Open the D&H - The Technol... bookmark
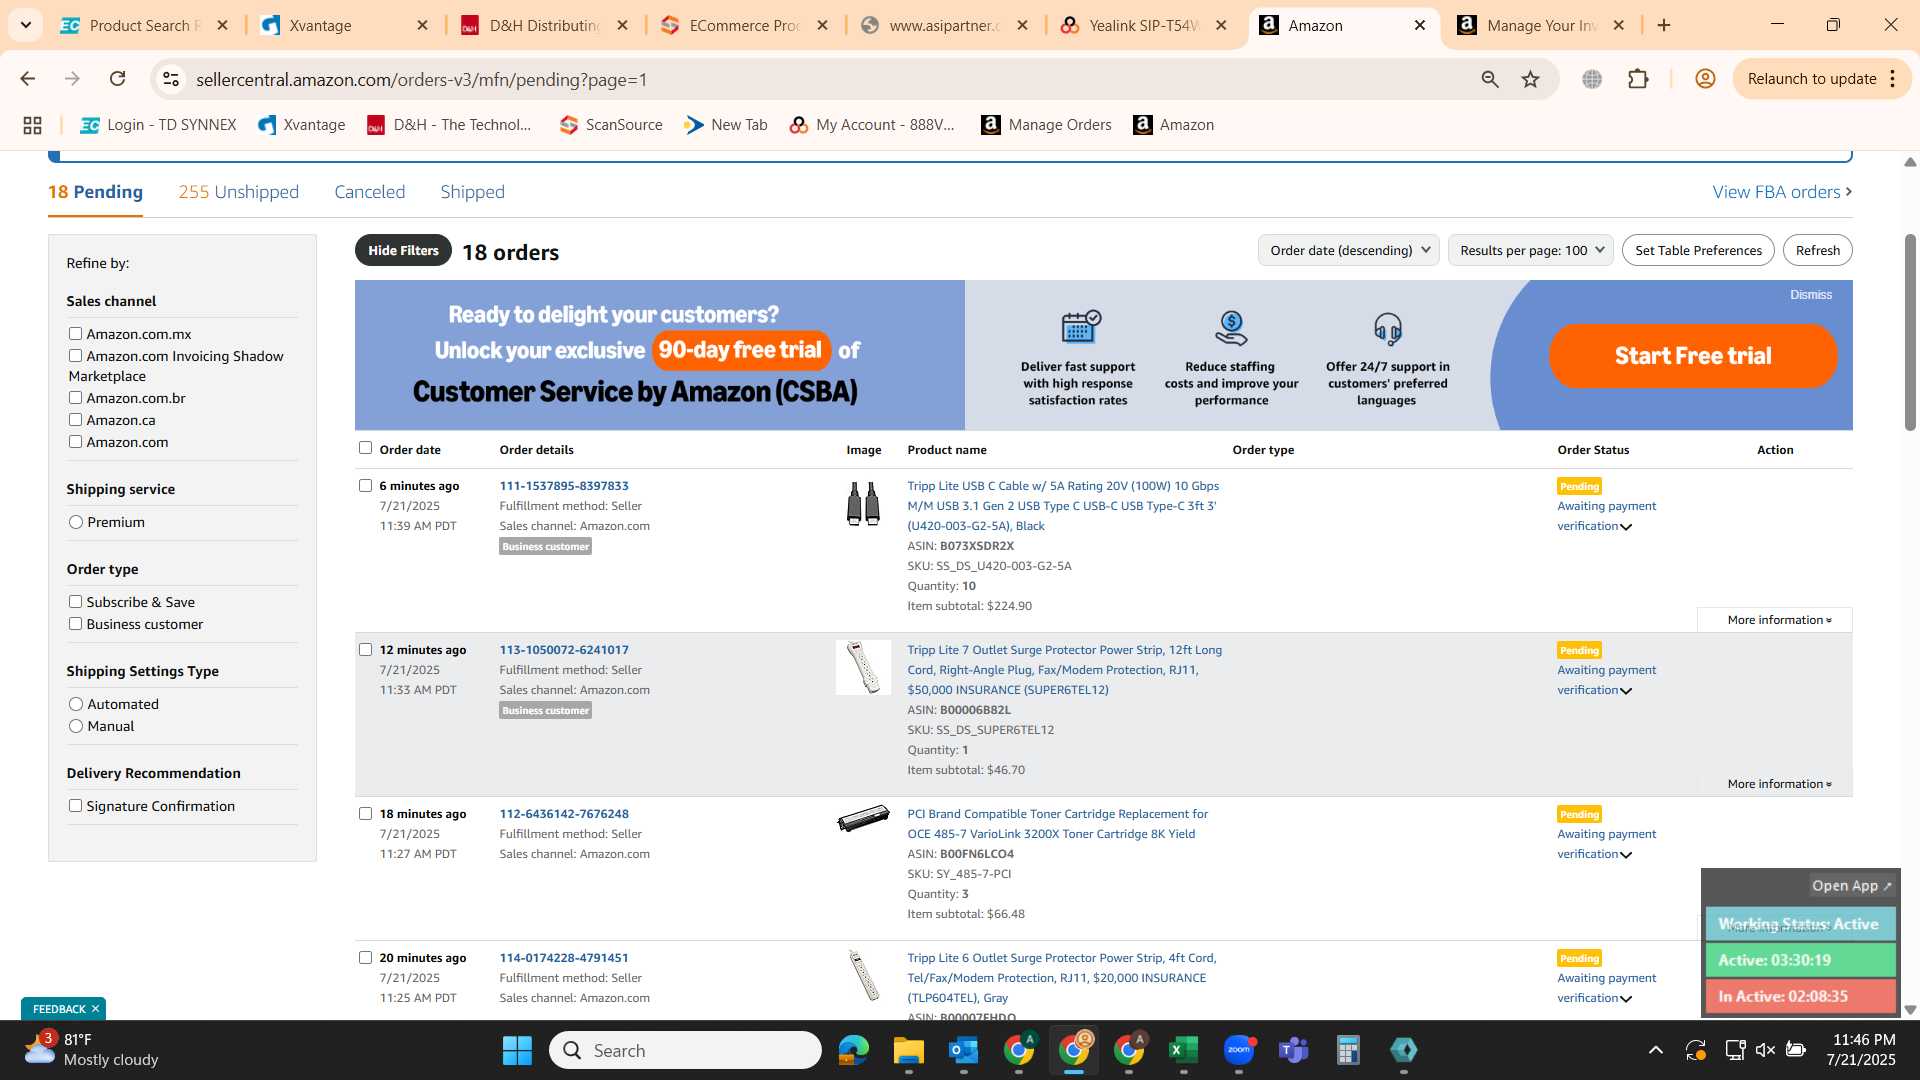1920x1080 pixels. (449, 125)
